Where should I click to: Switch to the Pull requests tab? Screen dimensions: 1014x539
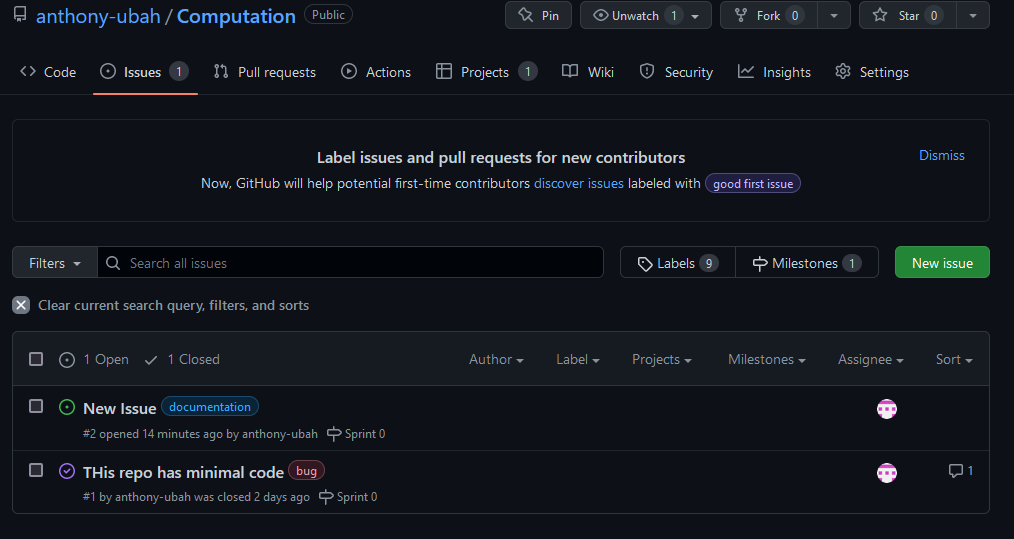pos(265,72)
